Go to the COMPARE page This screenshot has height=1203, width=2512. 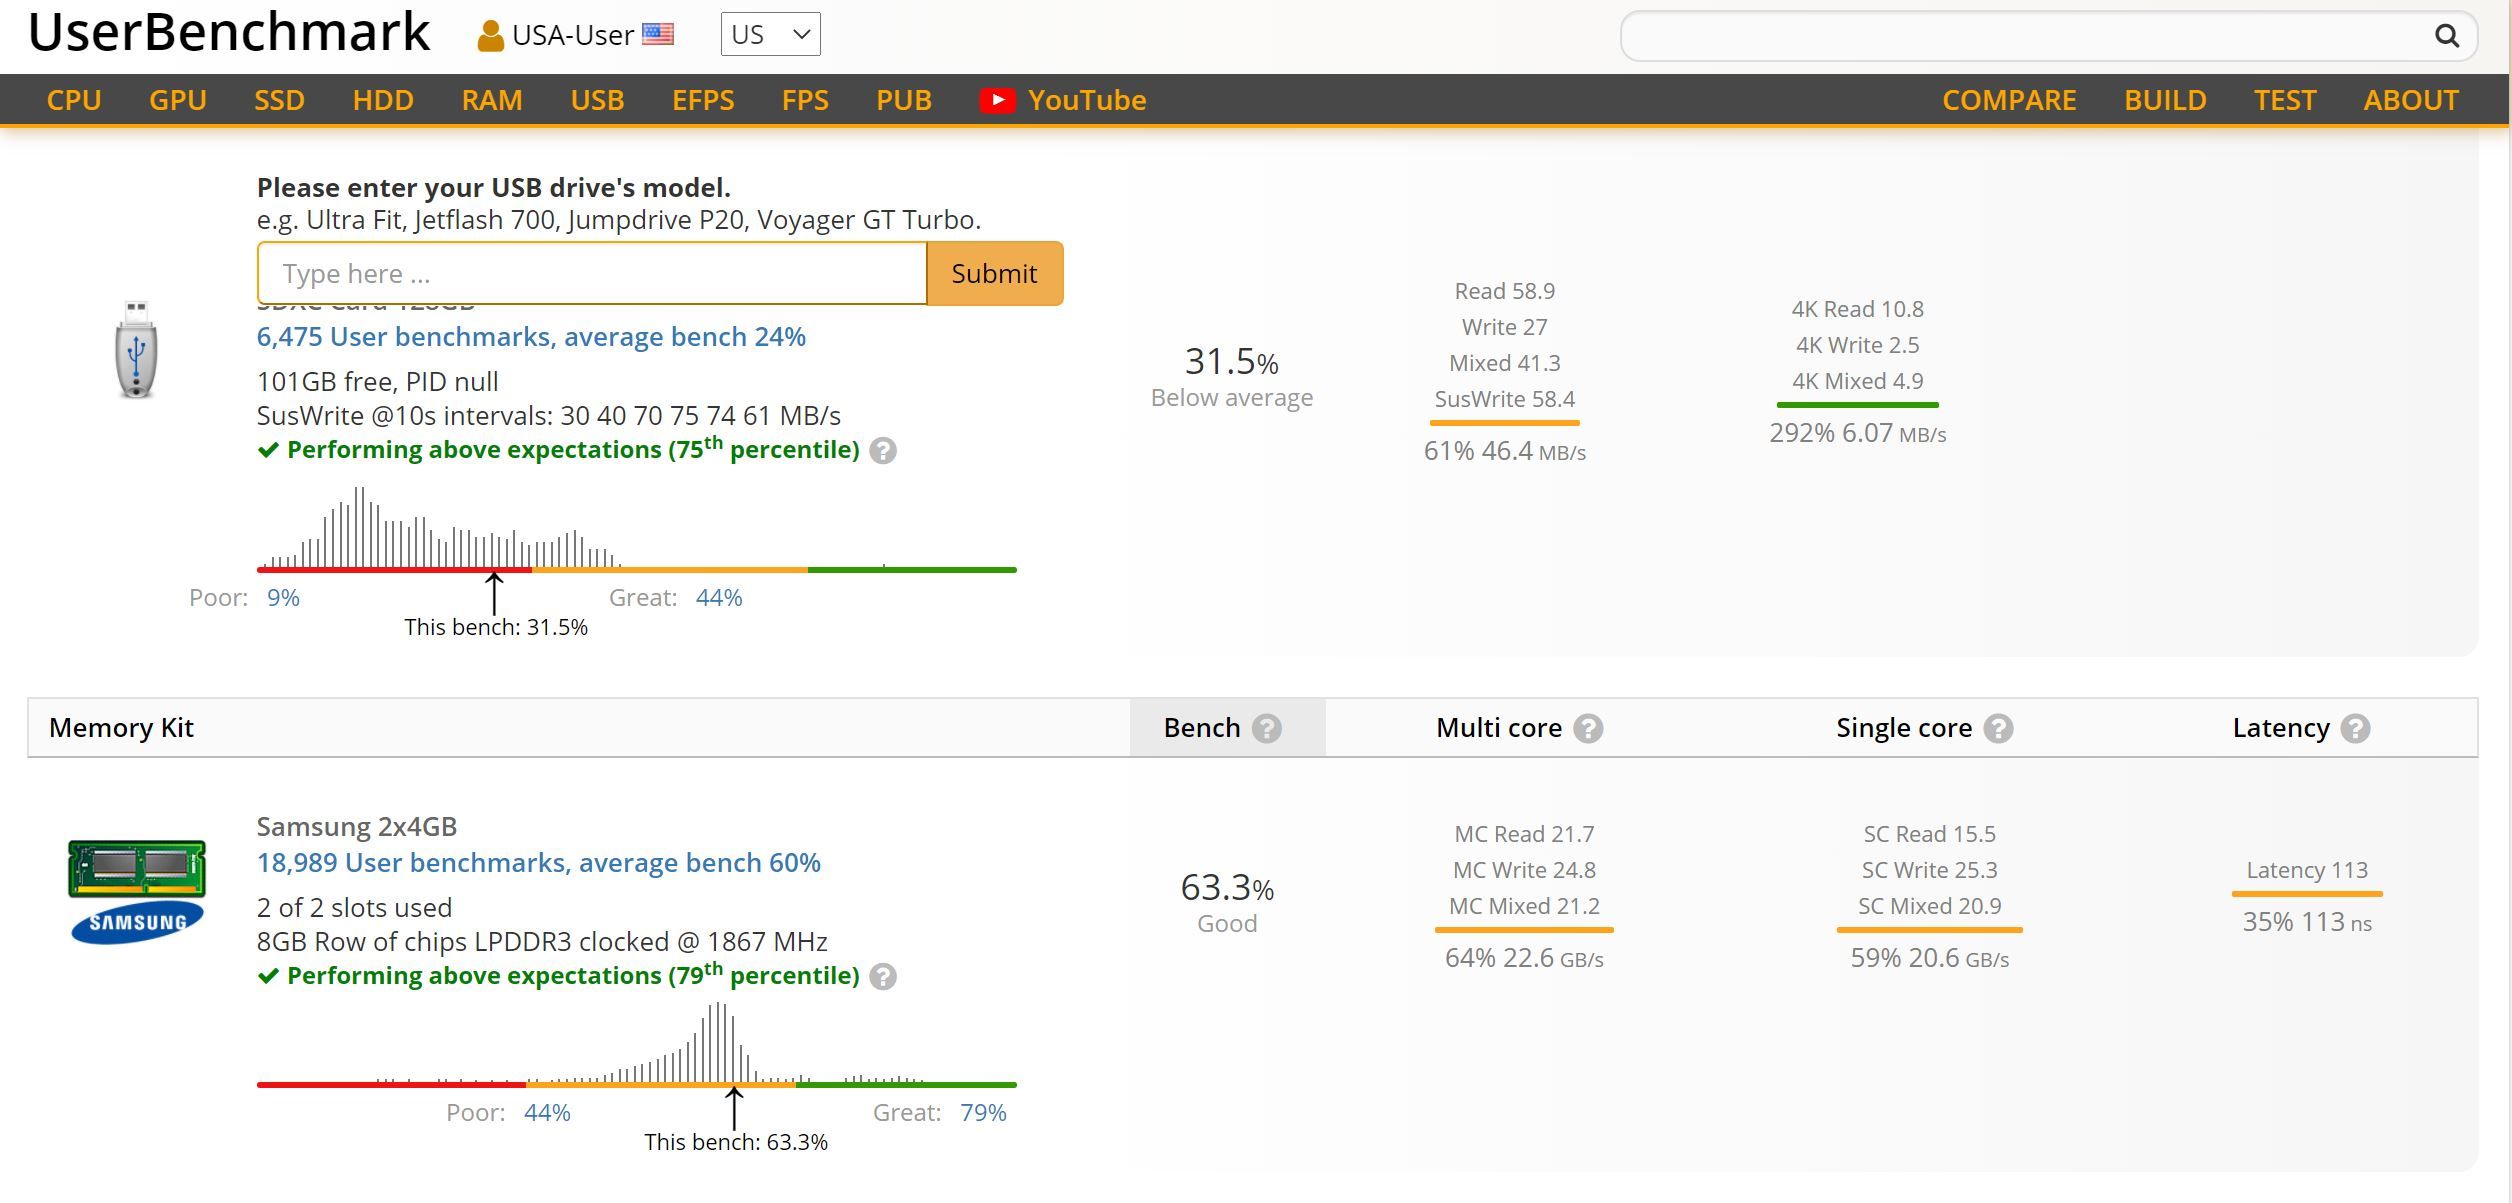pyautogui.click(x=2009, y=100)
